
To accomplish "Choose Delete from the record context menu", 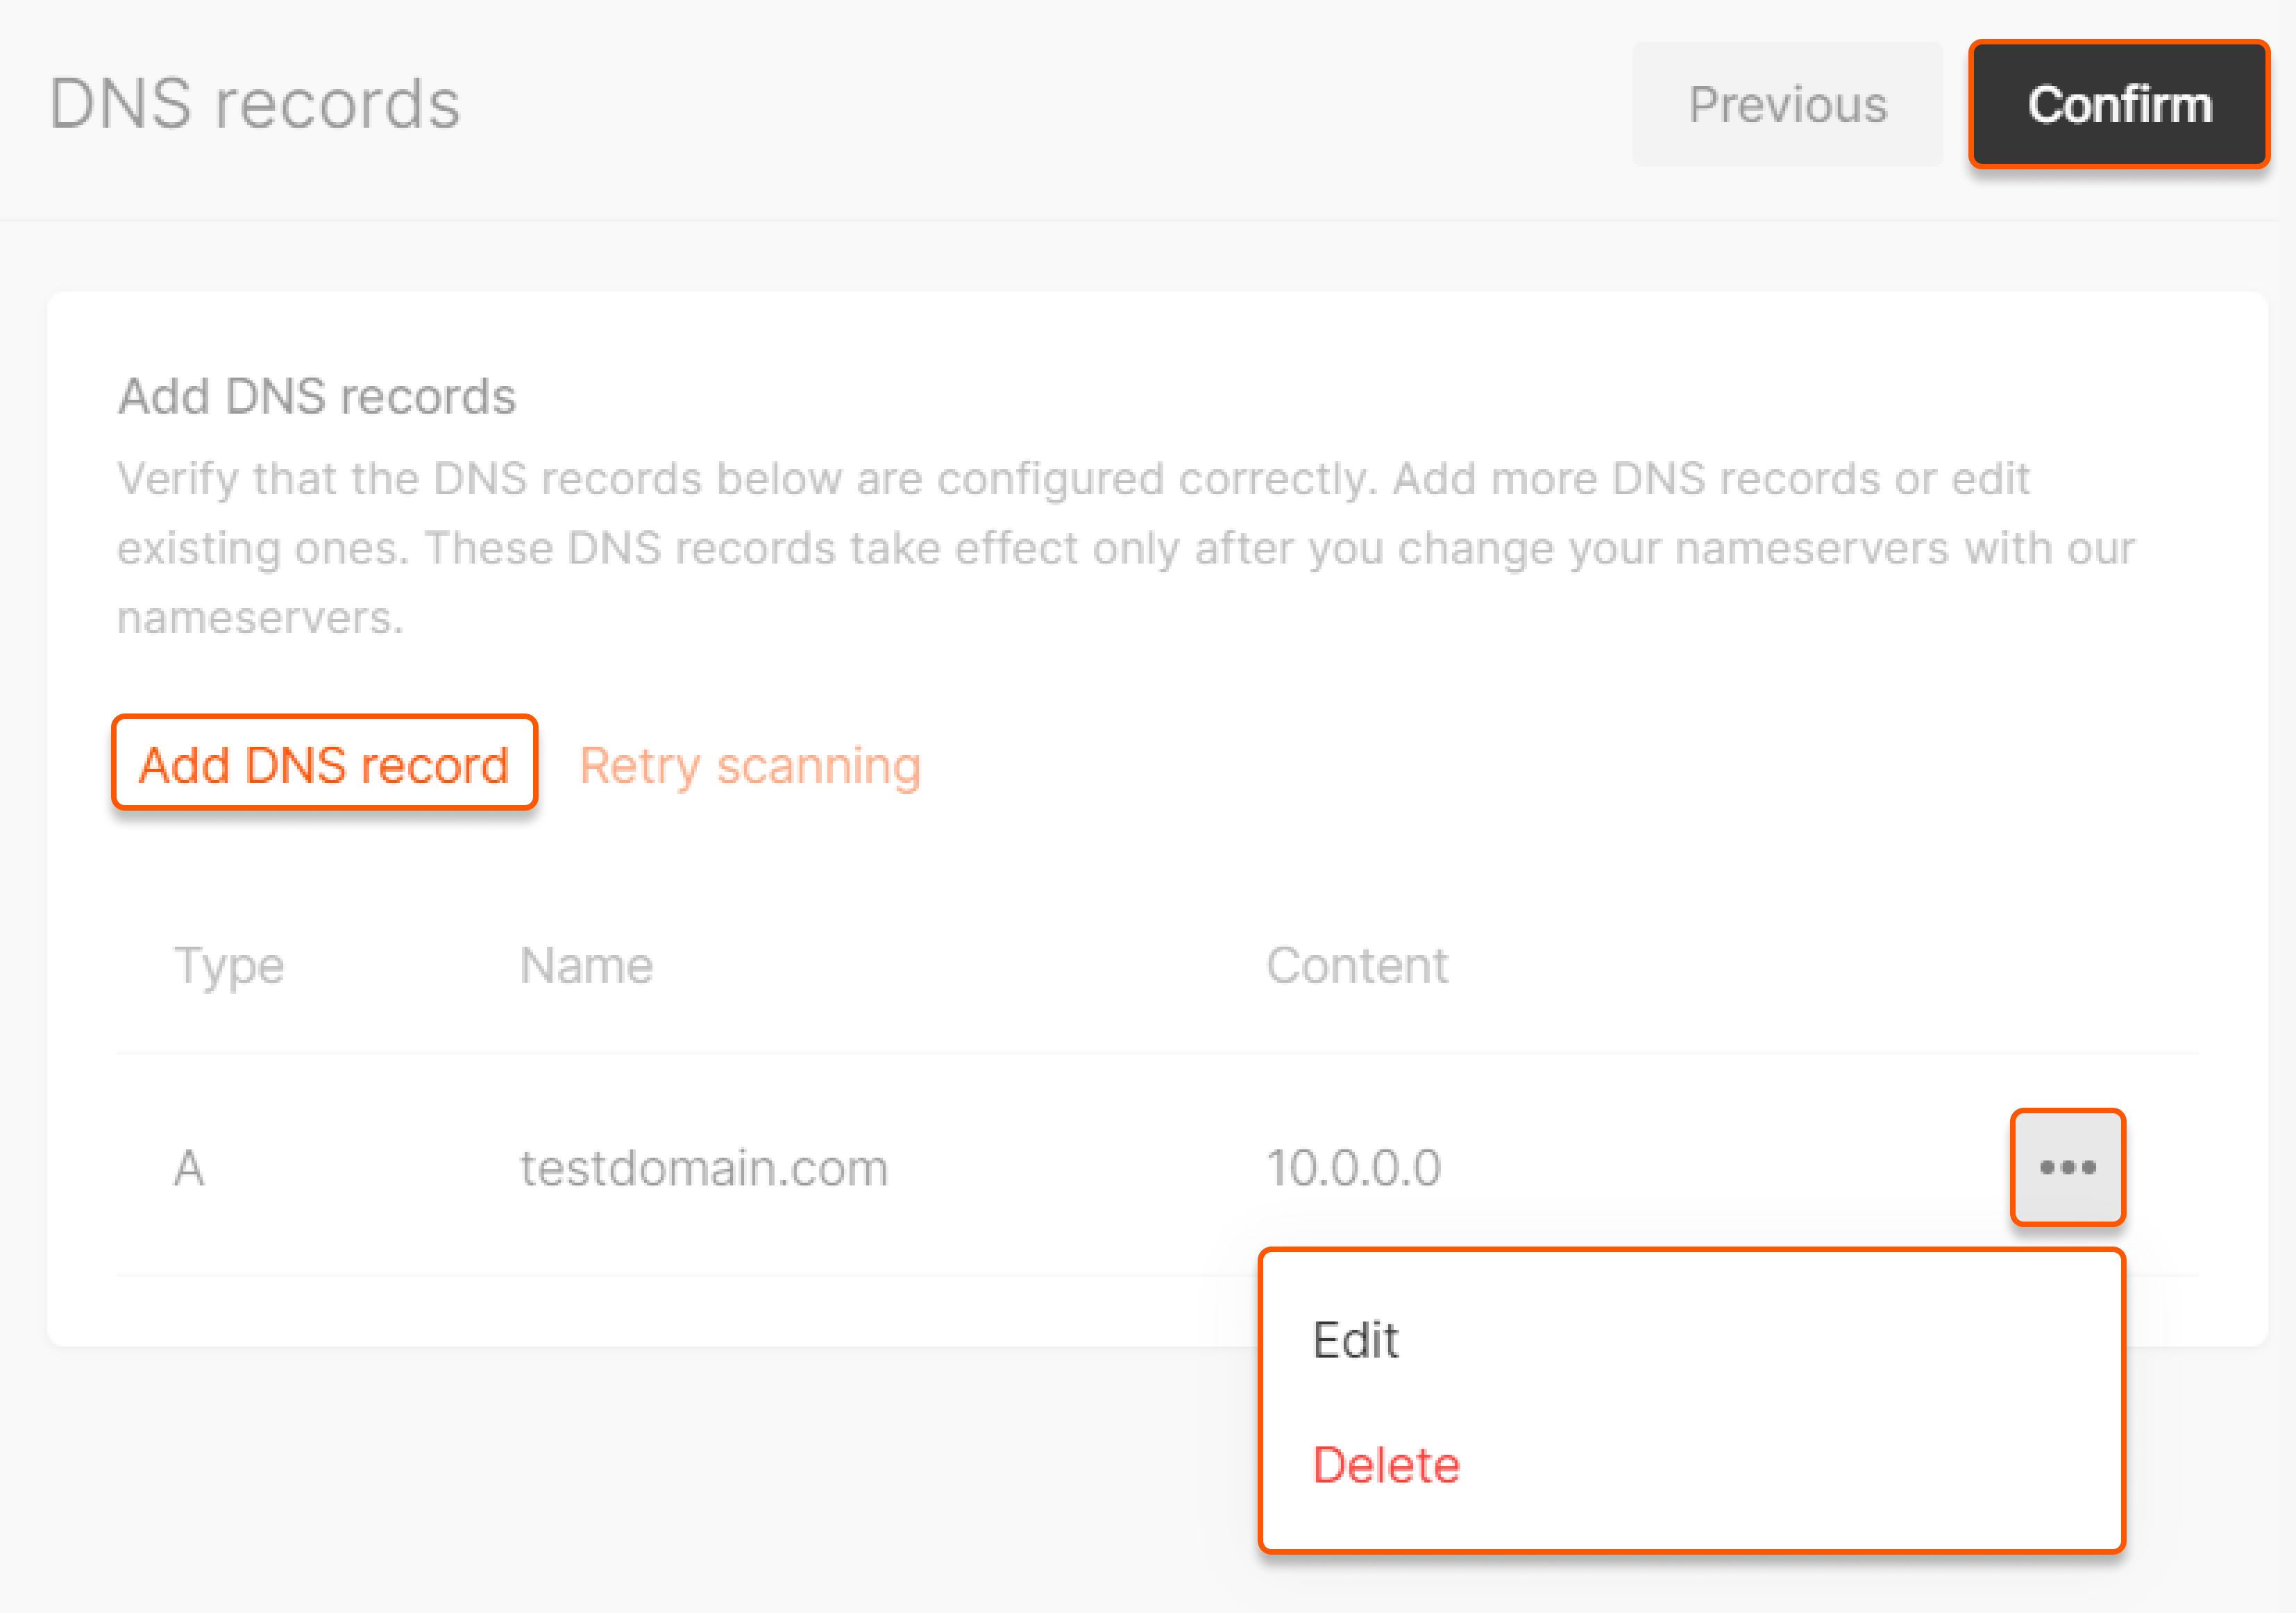I will click(x=1386, y=1464).
